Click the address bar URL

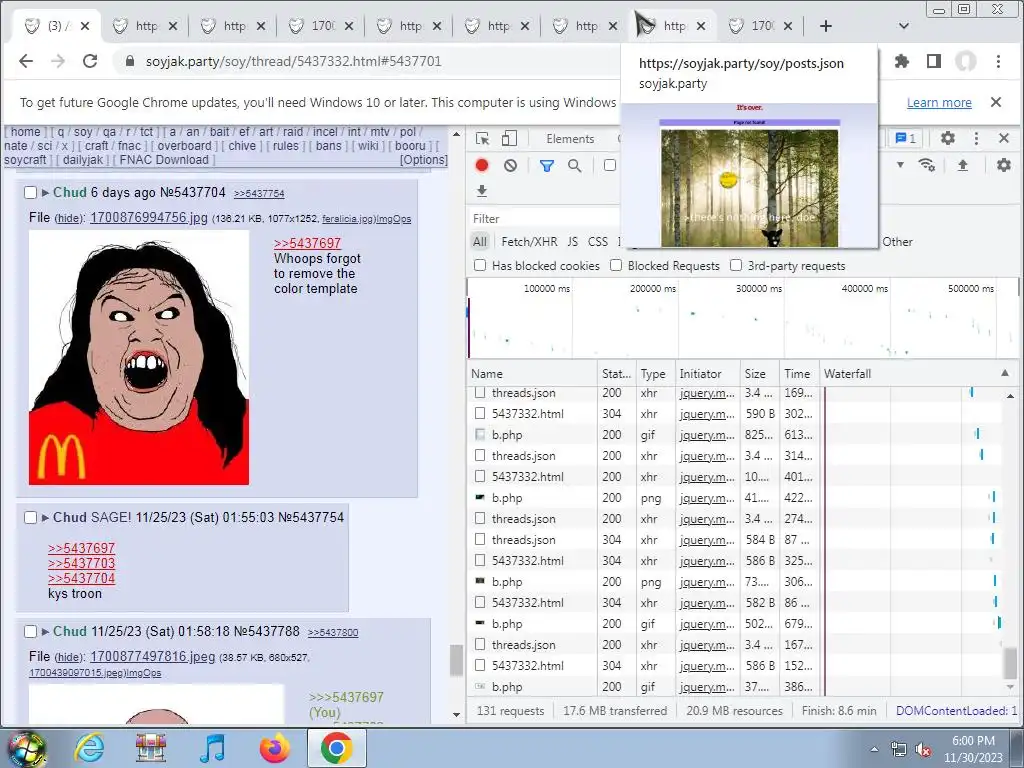(x=293, y=61)
